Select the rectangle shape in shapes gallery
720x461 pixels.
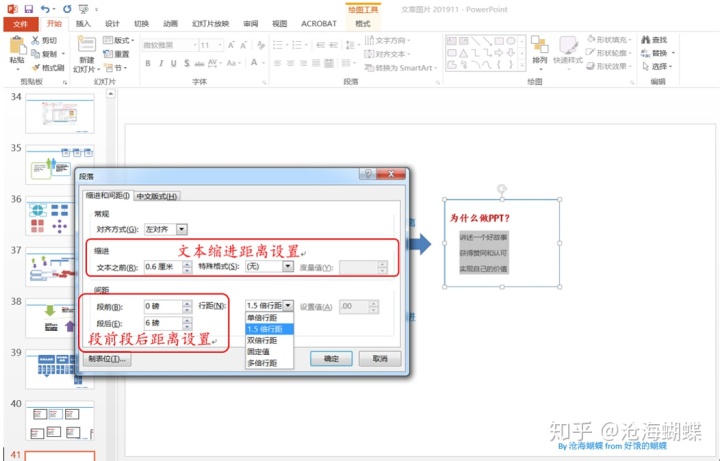499,41
